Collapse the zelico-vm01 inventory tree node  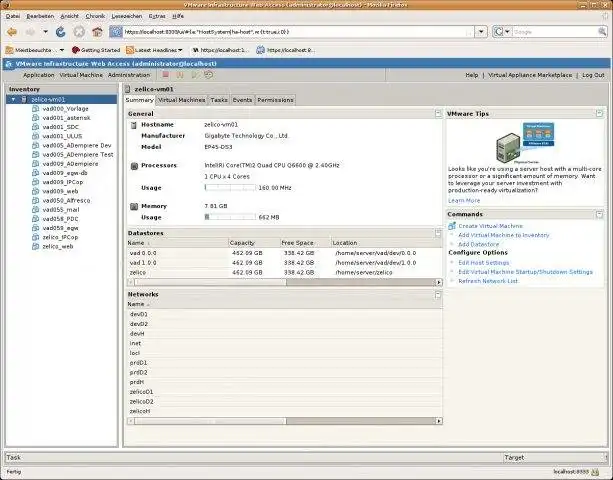pyautogui.click(x=13, y=99)
